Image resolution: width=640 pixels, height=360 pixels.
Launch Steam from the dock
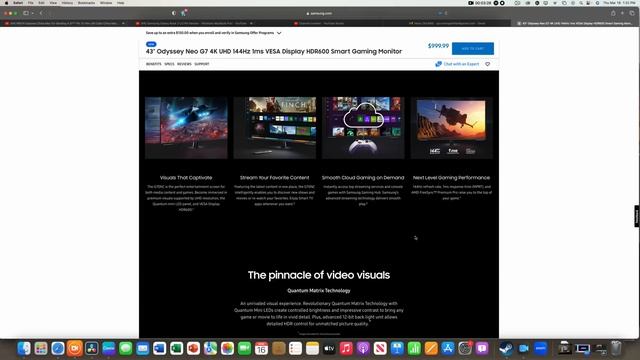pyautogui.click(x=506, y=348)
